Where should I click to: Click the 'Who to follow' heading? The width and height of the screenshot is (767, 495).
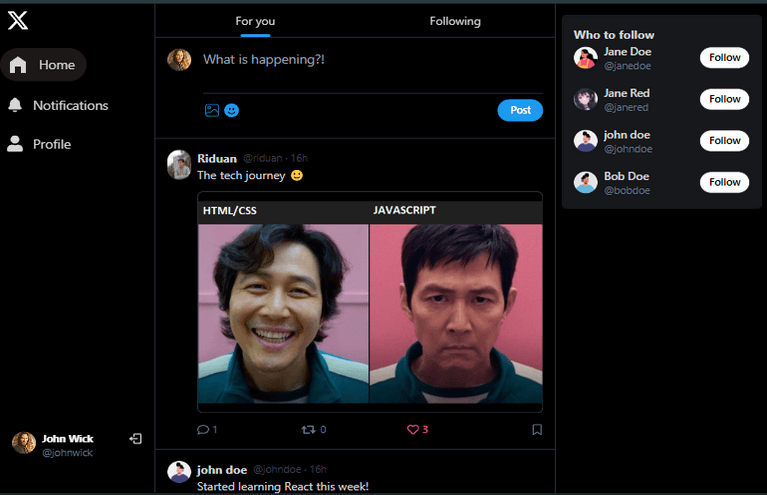tap(614, 35)
